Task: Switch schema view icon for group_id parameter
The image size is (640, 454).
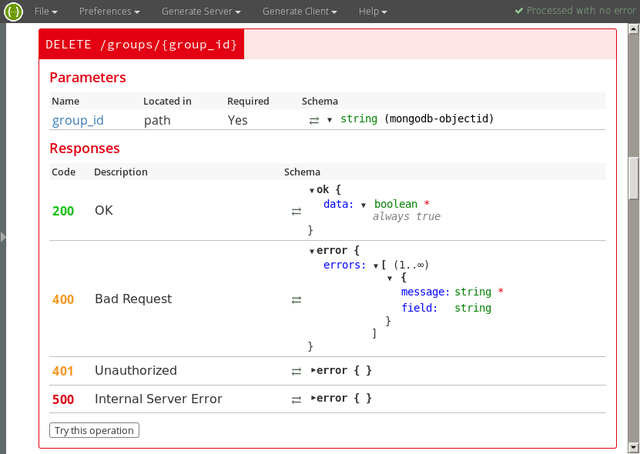Action: (314, 120)
